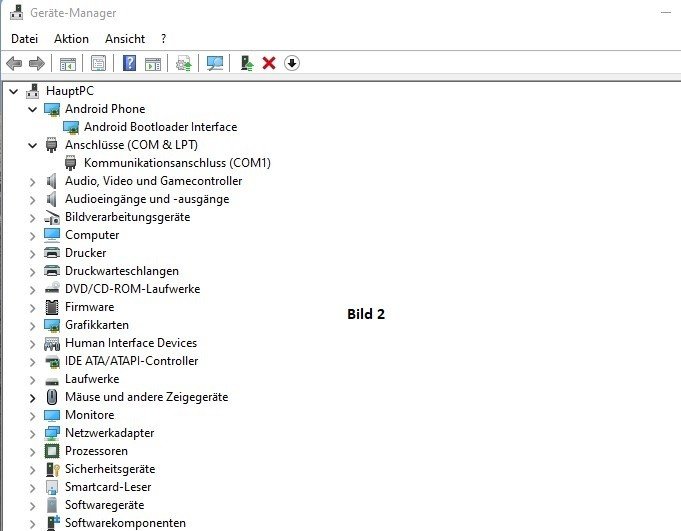Expand Audio, Video und Gamecontroller
The image size is (681, 531).
pos(33,181)
